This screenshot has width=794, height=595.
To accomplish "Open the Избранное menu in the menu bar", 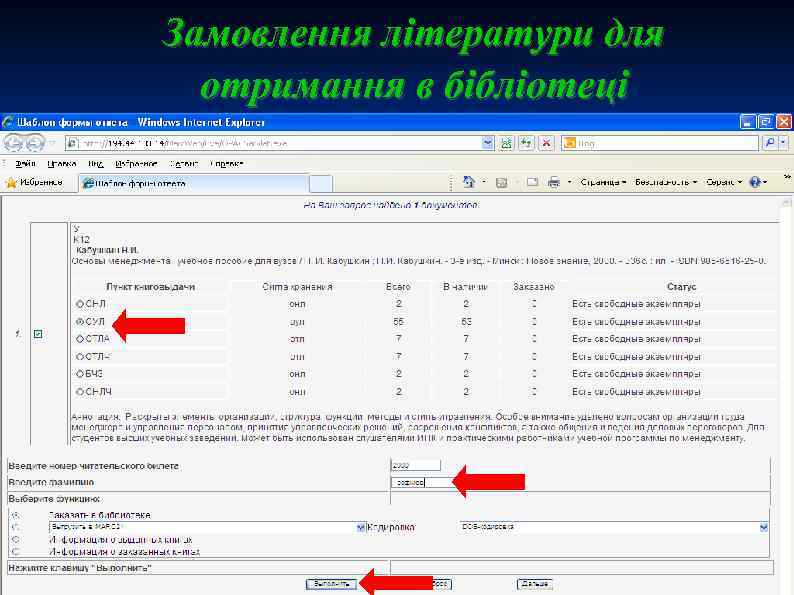I will coord(136,164).
